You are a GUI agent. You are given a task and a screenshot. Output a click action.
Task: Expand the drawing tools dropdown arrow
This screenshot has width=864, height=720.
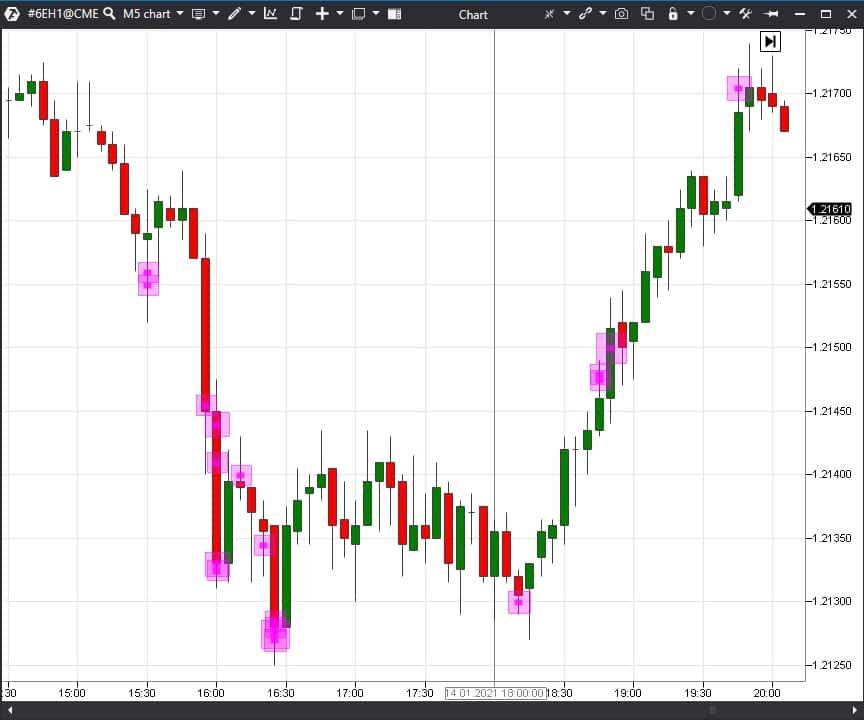(252, 14)
